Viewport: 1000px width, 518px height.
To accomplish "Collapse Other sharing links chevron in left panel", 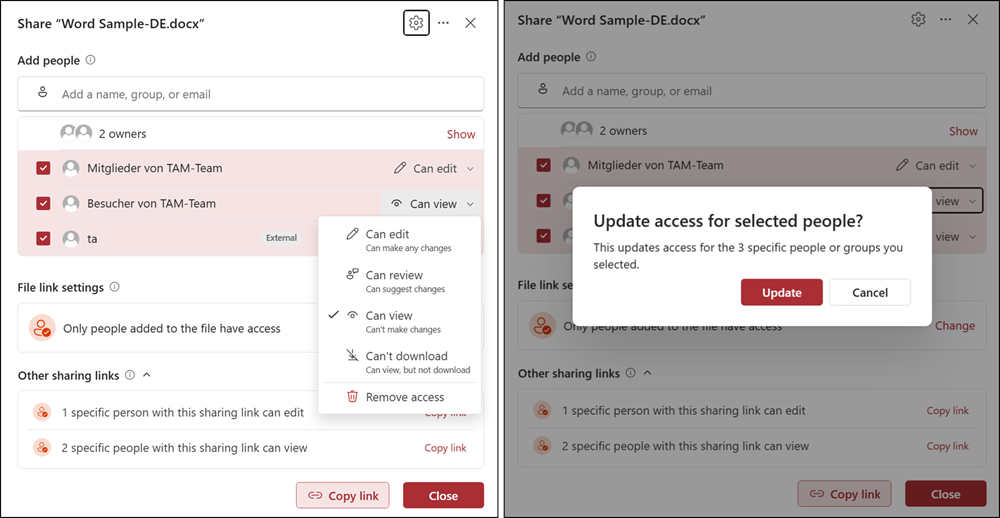I will 147,375.
